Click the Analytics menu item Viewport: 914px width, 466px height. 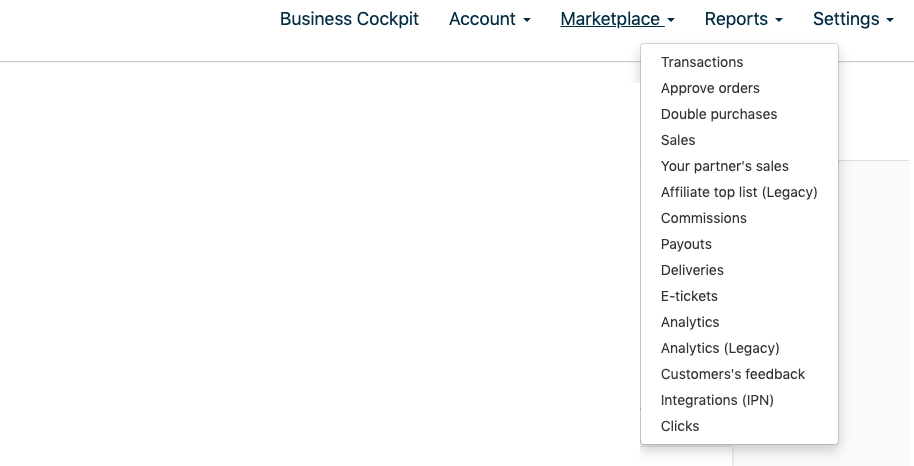coord(690,322)
